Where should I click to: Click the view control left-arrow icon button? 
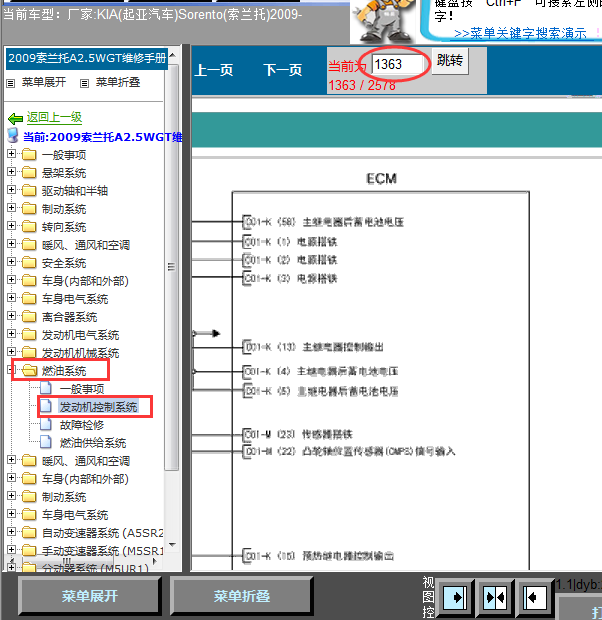(534, 597)
